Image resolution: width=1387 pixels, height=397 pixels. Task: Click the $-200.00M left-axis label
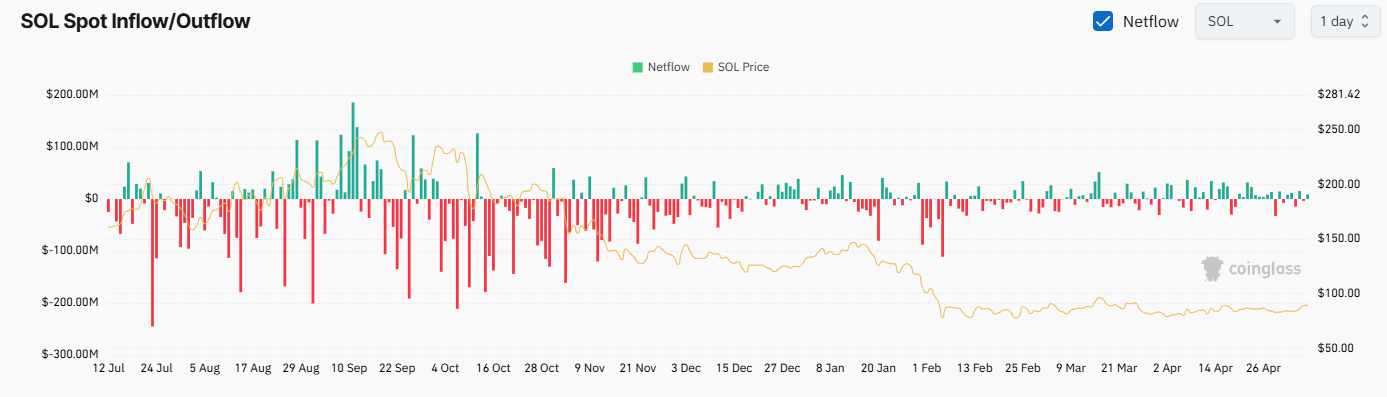[70, 302]
